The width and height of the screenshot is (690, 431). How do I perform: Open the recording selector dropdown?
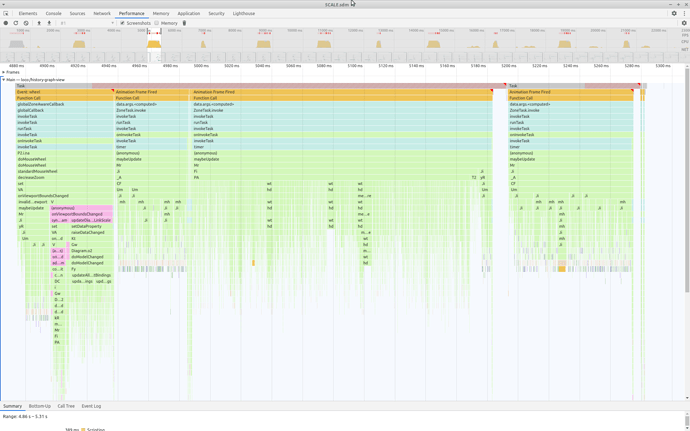pyautogui.click(x=87, y=23)
